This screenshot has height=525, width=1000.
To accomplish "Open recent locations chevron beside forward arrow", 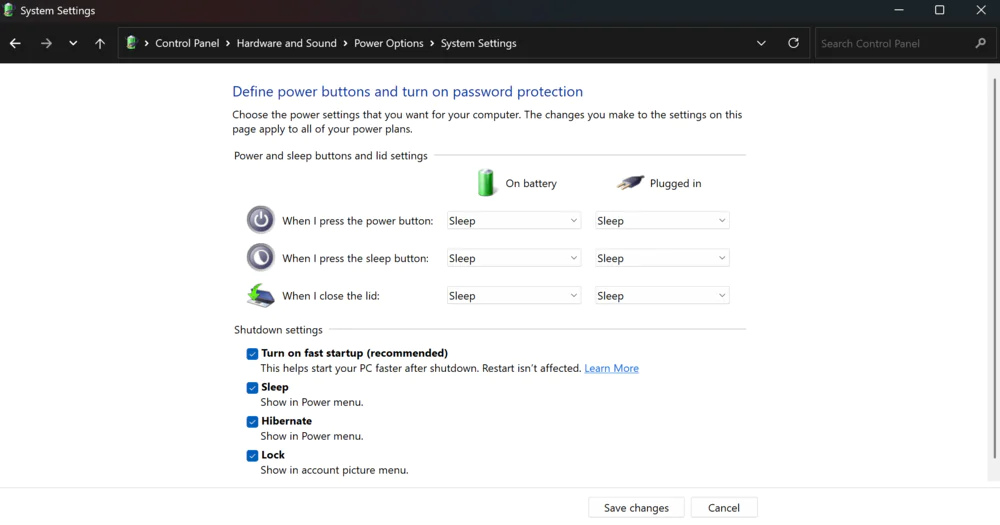I will [73, 43].
